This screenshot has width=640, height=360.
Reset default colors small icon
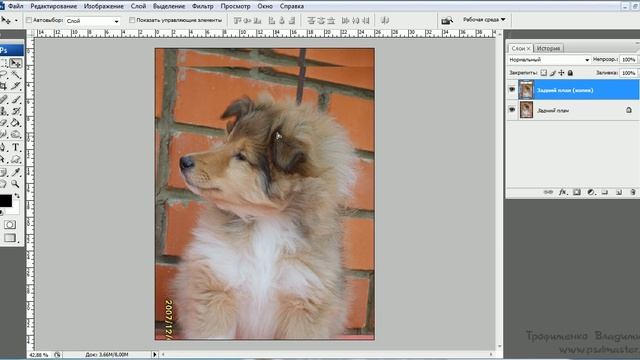[x=2, y=213]
